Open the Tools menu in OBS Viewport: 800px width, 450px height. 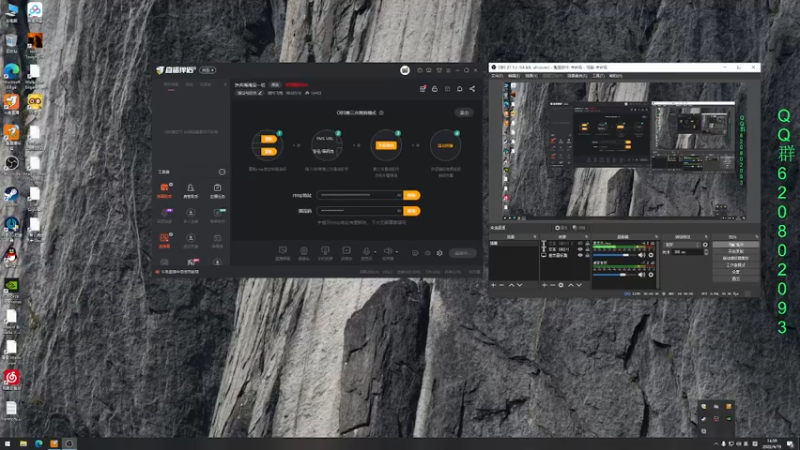[x=598, y=76]
